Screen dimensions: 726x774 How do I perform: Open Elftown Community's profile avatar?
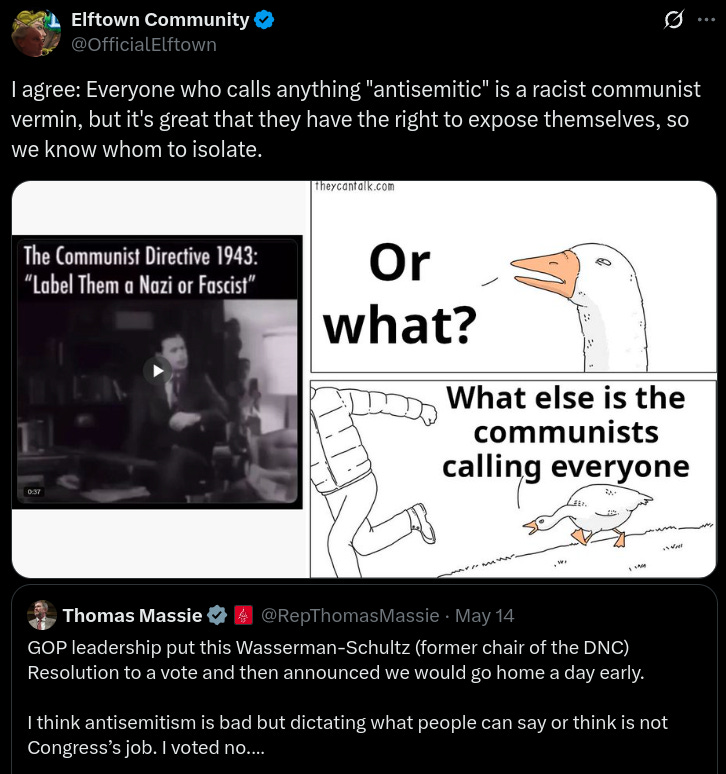(36, 33)
